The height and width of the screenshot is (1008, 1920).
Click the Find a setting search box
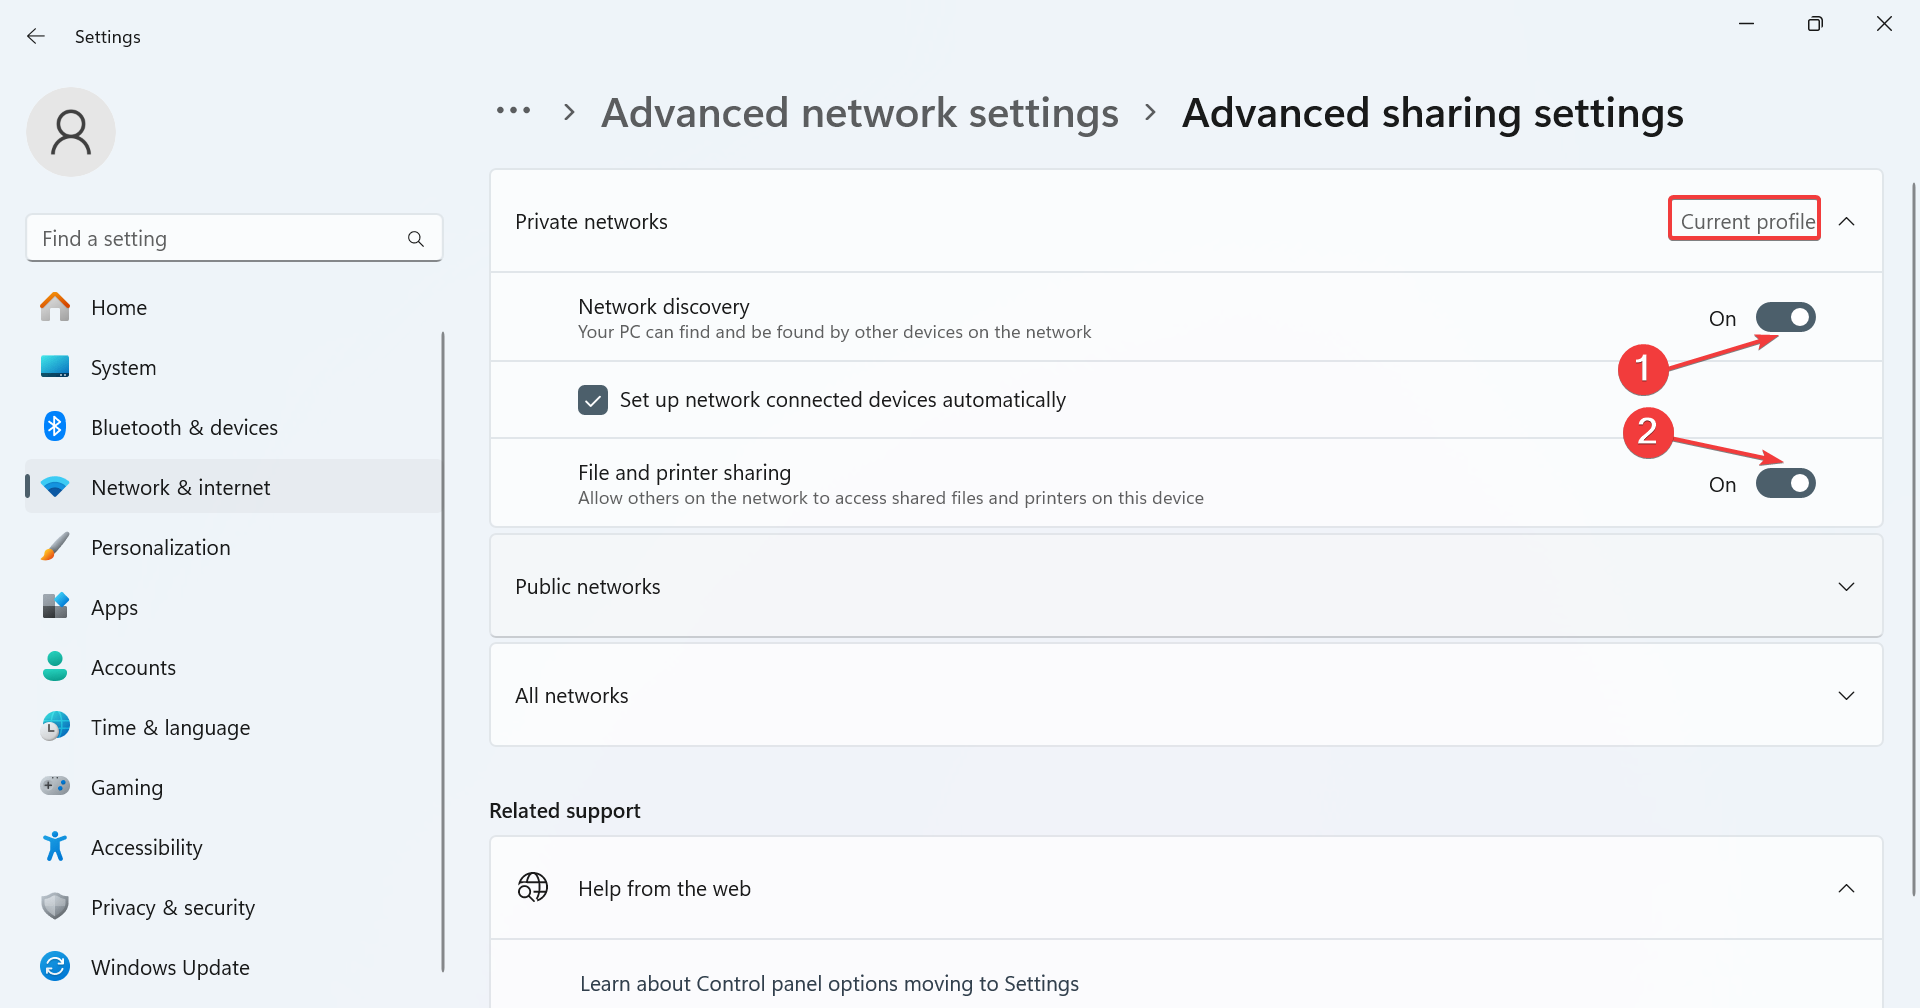(x=234, y=239)
